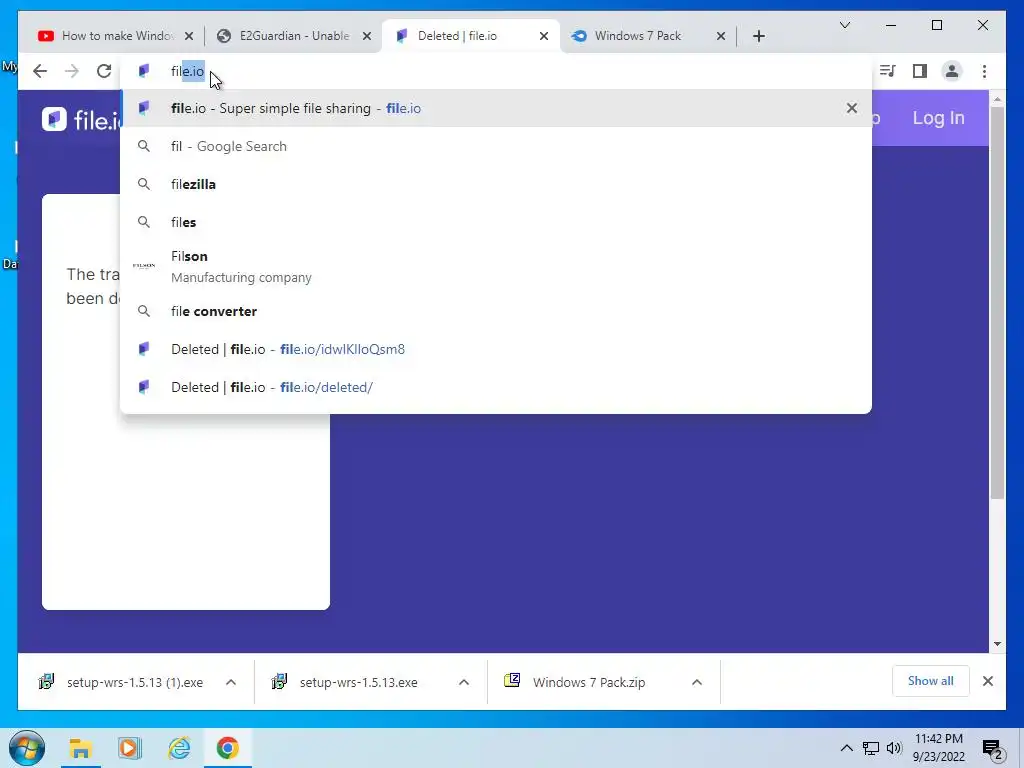Open the Windows Start menu orb
1024x768 pixels.
tap(27, 748)
